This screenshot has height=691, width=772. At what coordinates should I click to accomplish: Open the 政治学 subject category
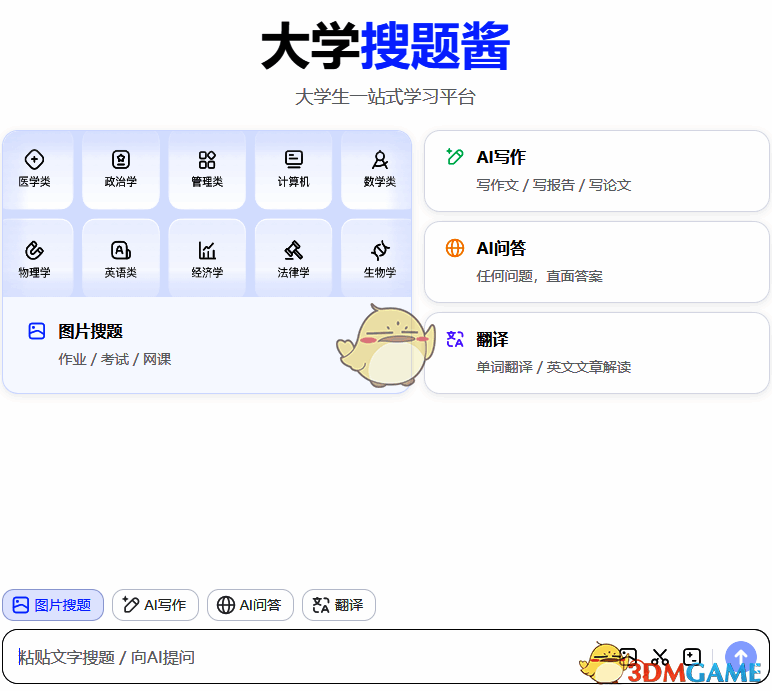121,168
